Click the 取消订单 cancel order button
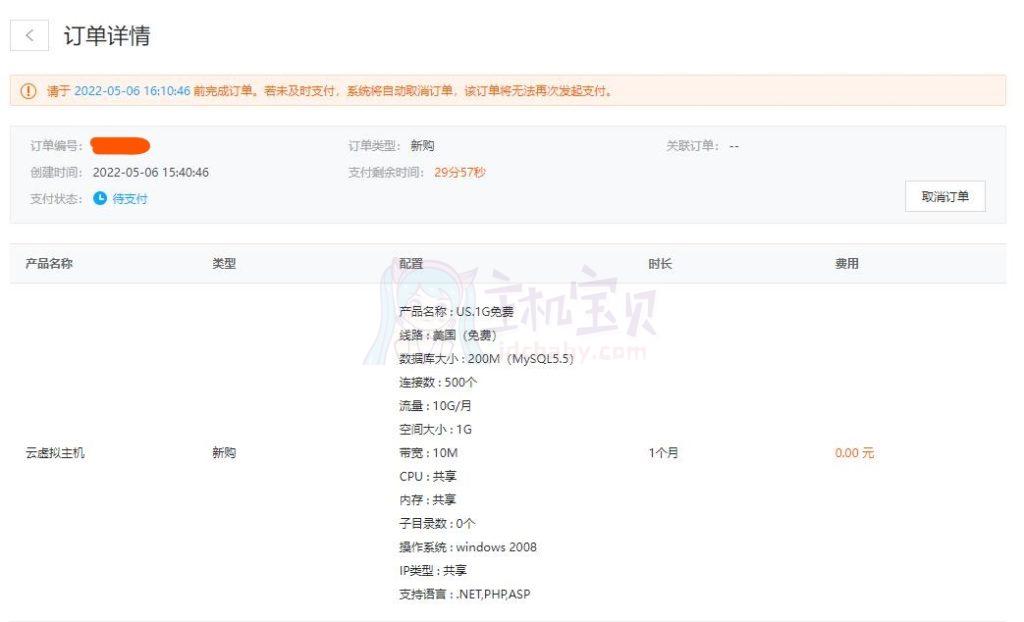The height and width of the screenshot is (622, 1024). coord(944,196)
